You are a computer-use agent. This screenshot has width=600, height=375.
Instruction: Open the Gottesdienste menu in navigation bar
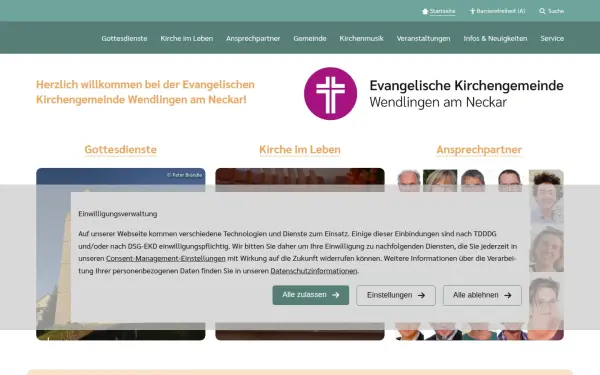124,38
